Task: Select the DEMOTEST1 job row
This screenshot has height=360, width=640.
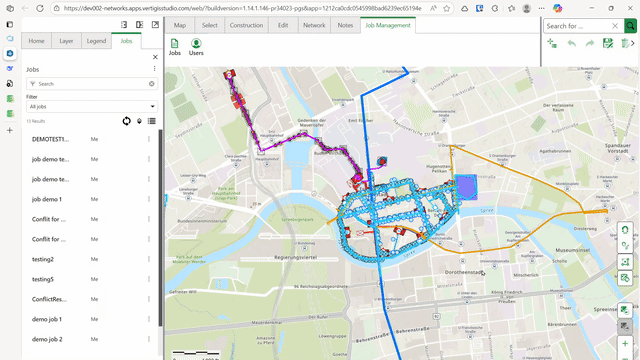Action: (90, 139)
